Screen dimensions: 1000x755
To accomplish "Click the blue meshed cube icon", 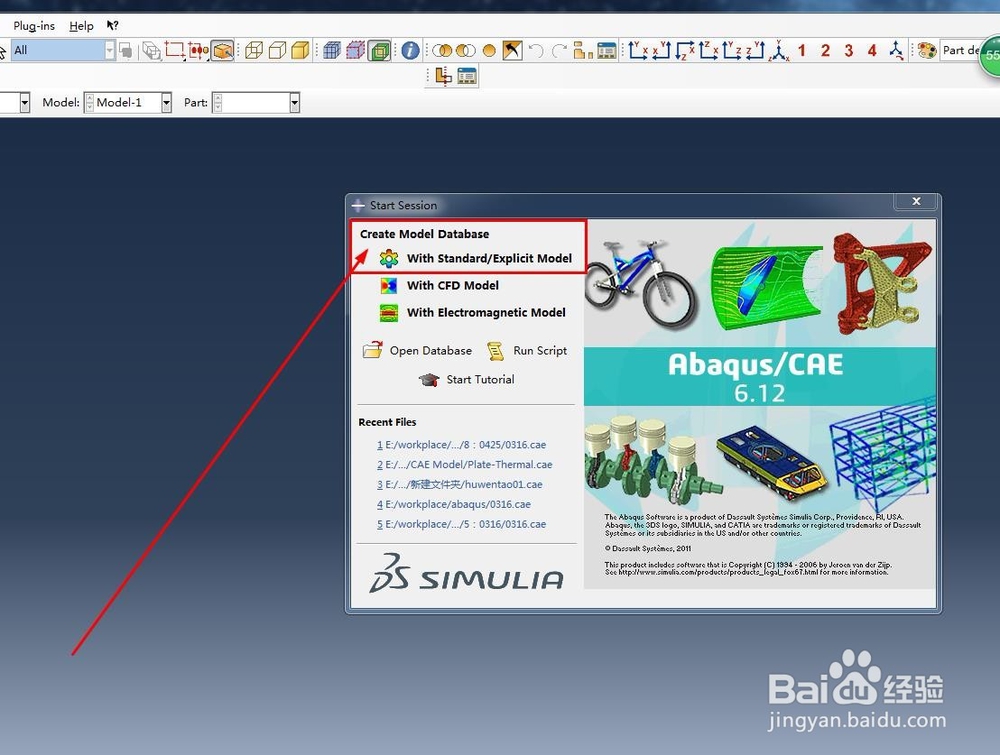I will coord(332,50).
